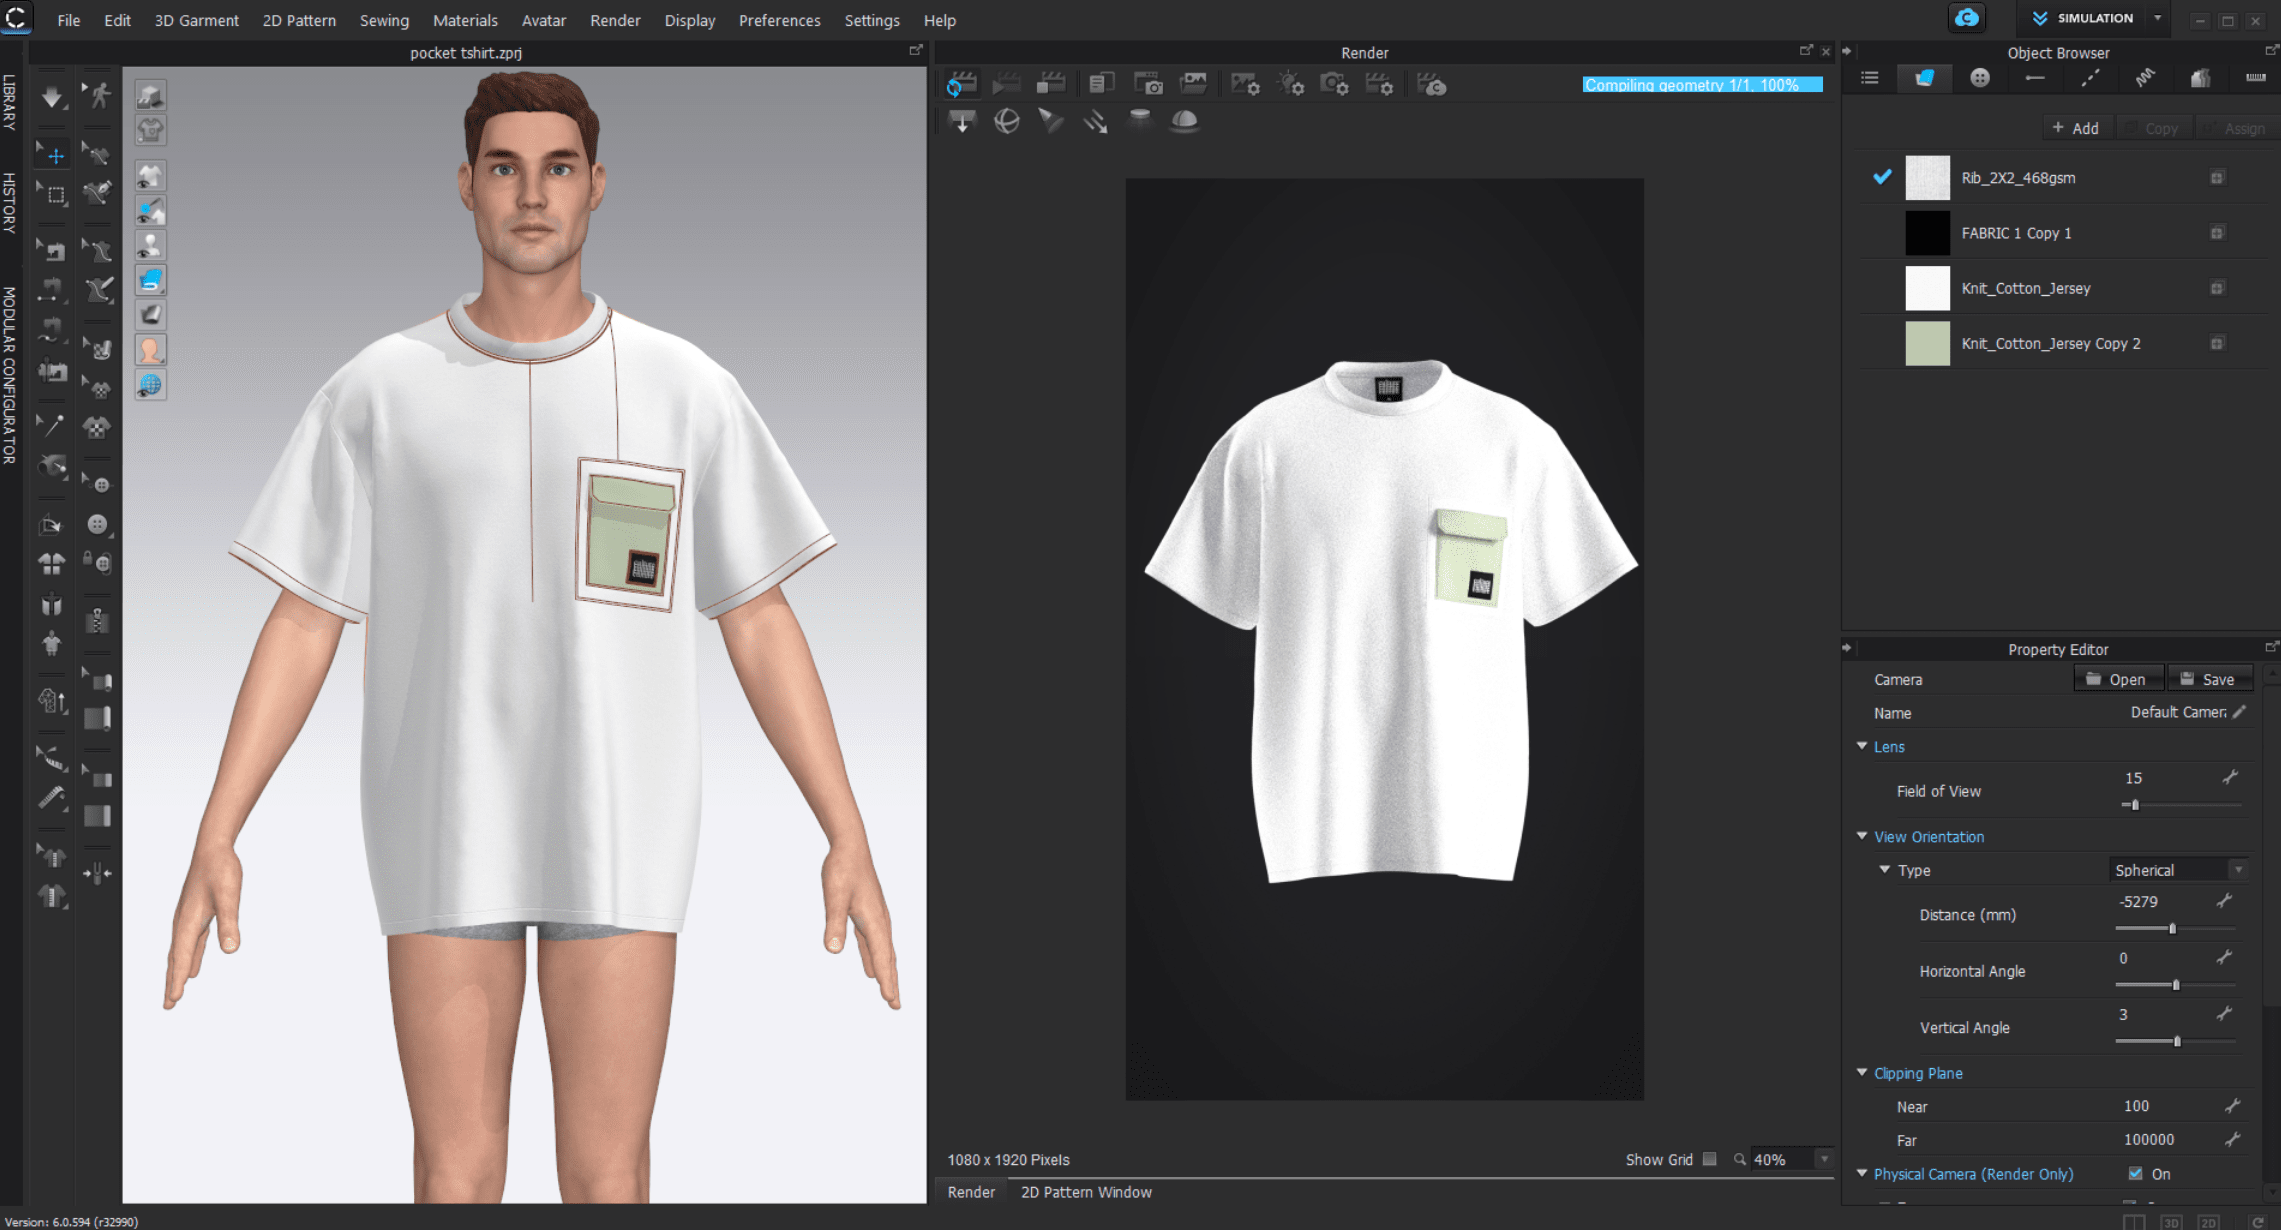Viewport: 2281px width, 1230px height.
Task: Open the 40% zoom dropdown
Action: [x=1824, y=1159]
